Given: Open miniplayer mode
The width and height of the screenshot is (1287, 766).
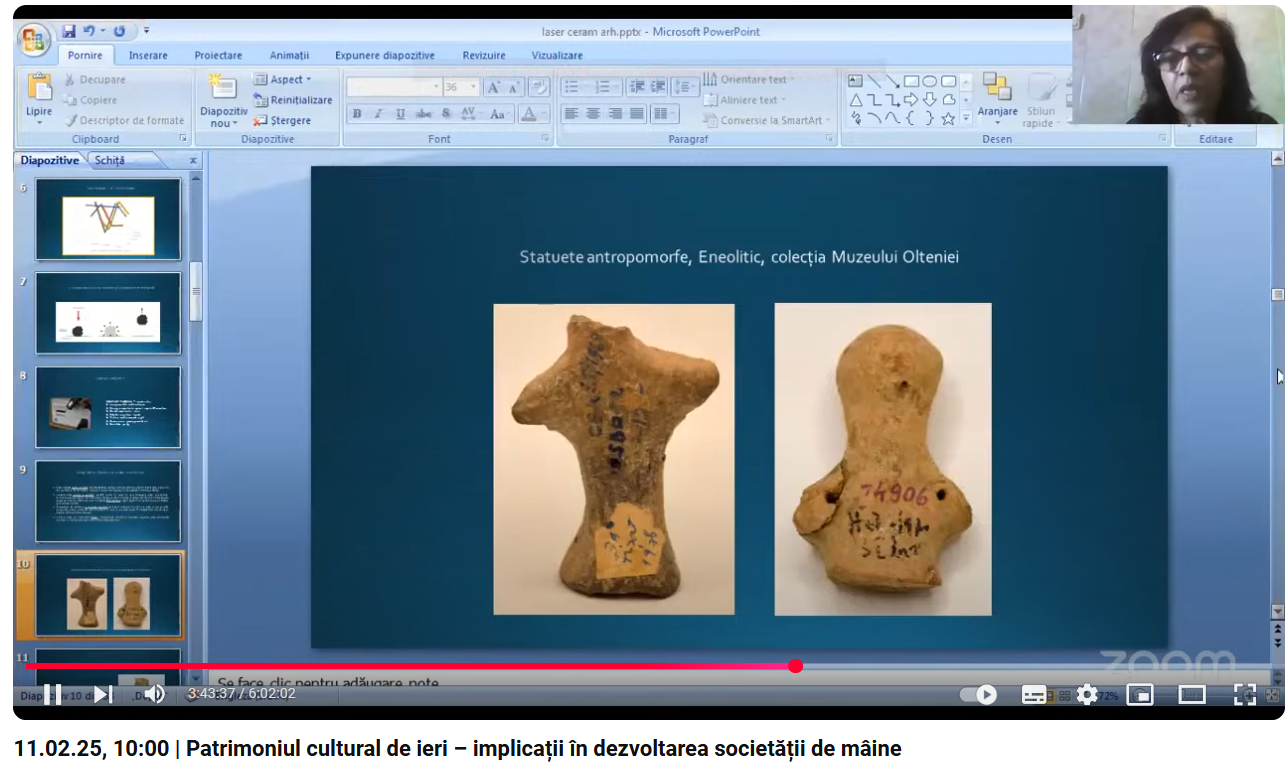Looking at the screenshot, I should [x=1140, y=694].
